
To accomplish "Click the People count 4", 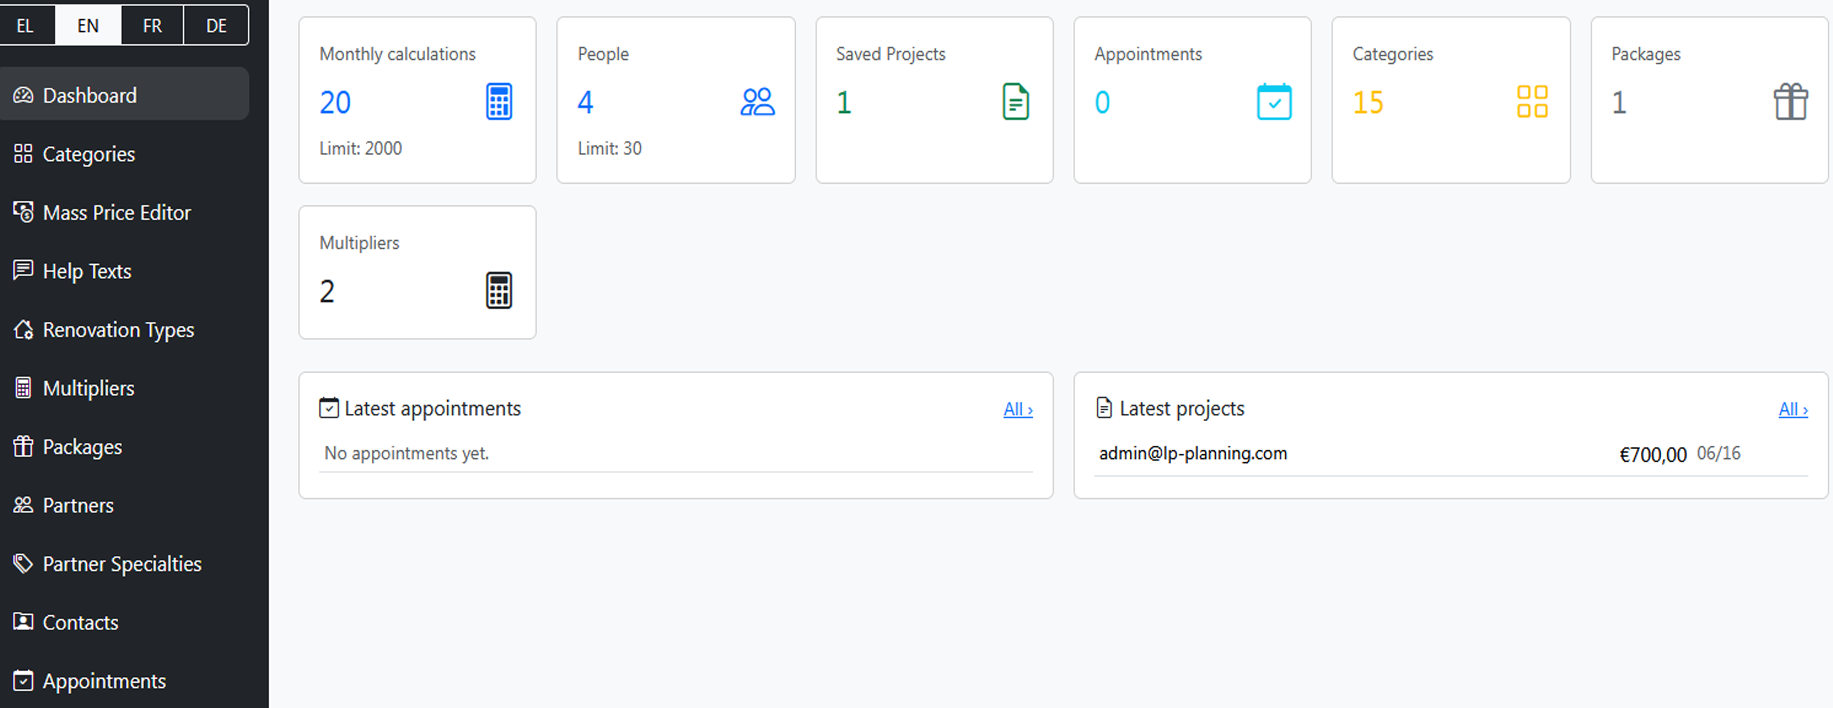I will pos(586,102).
